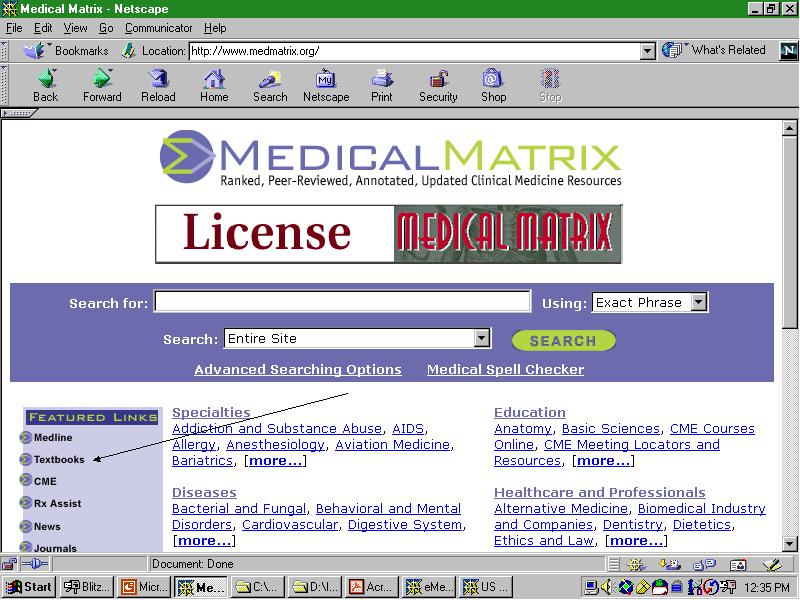Screen dimensions: 800x600
Task: Click the security lock icon in status bar
Action: (x=9, y=564)
